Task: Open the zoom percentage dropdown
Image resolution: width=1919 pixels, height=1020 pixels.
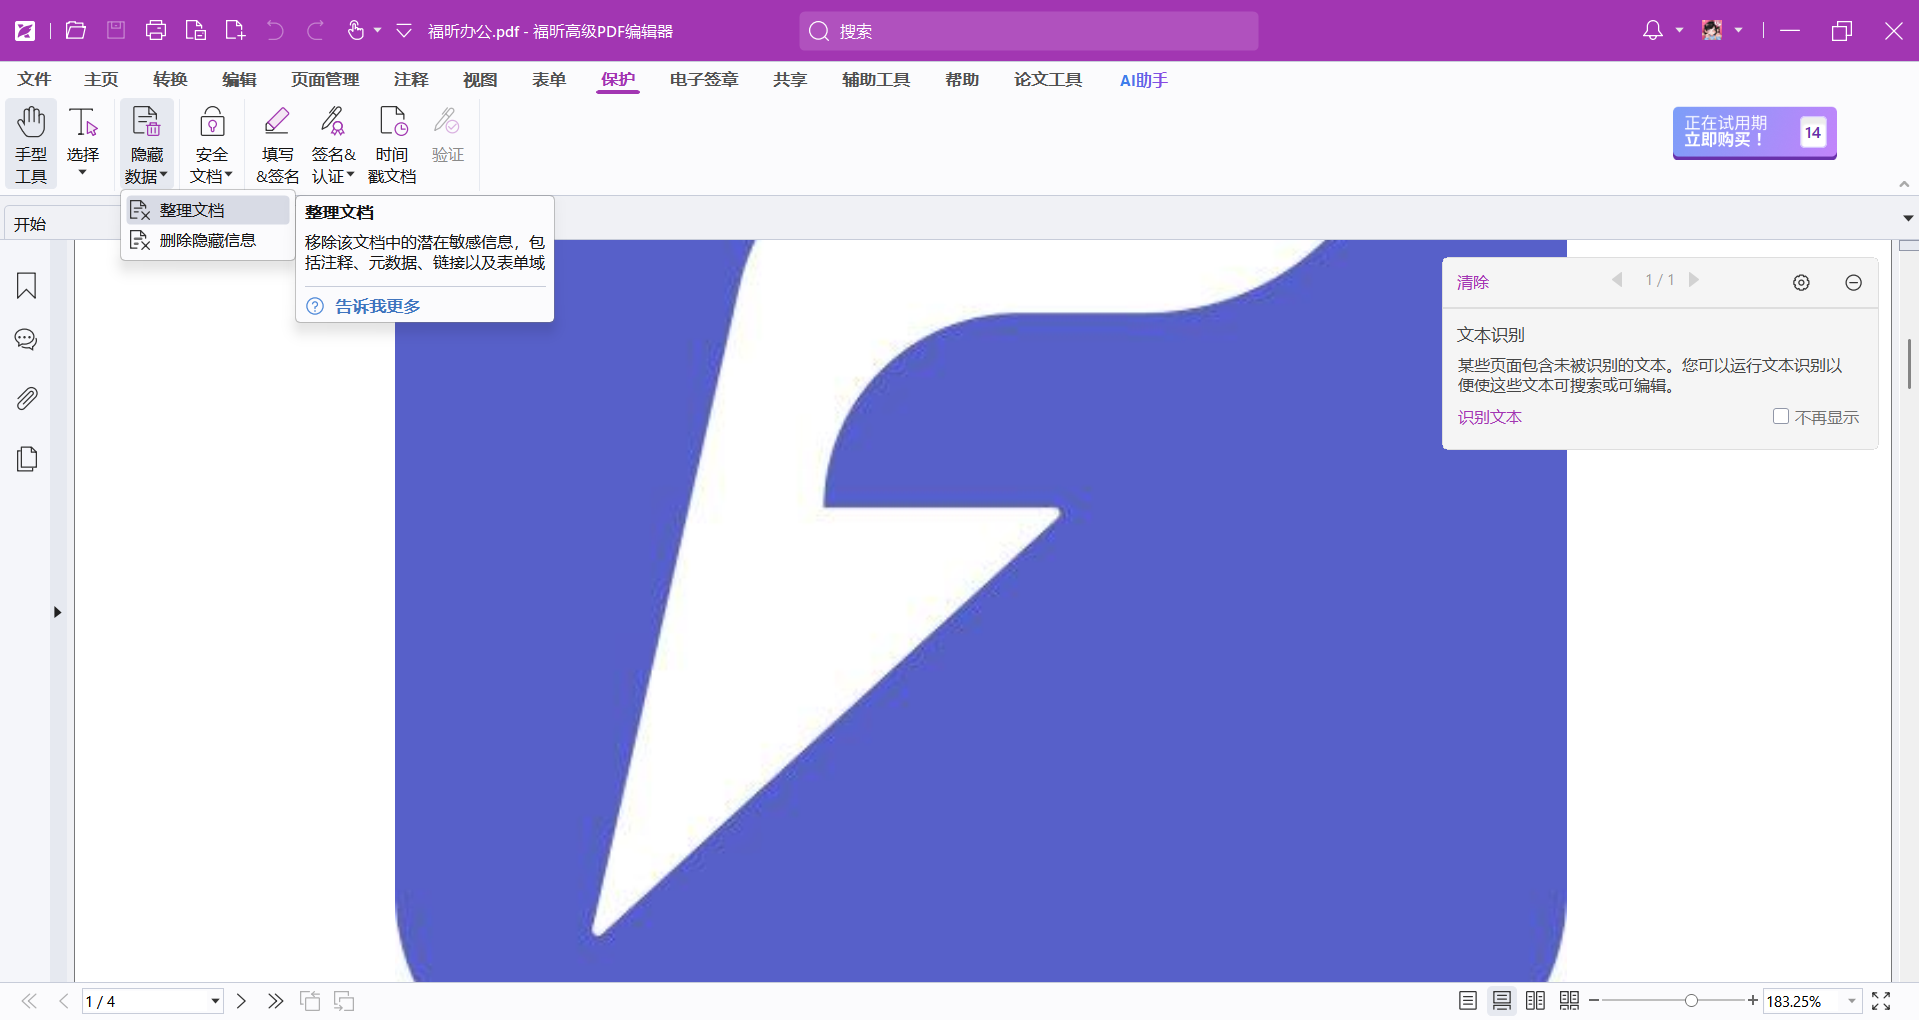Action: (1852, 1001)
